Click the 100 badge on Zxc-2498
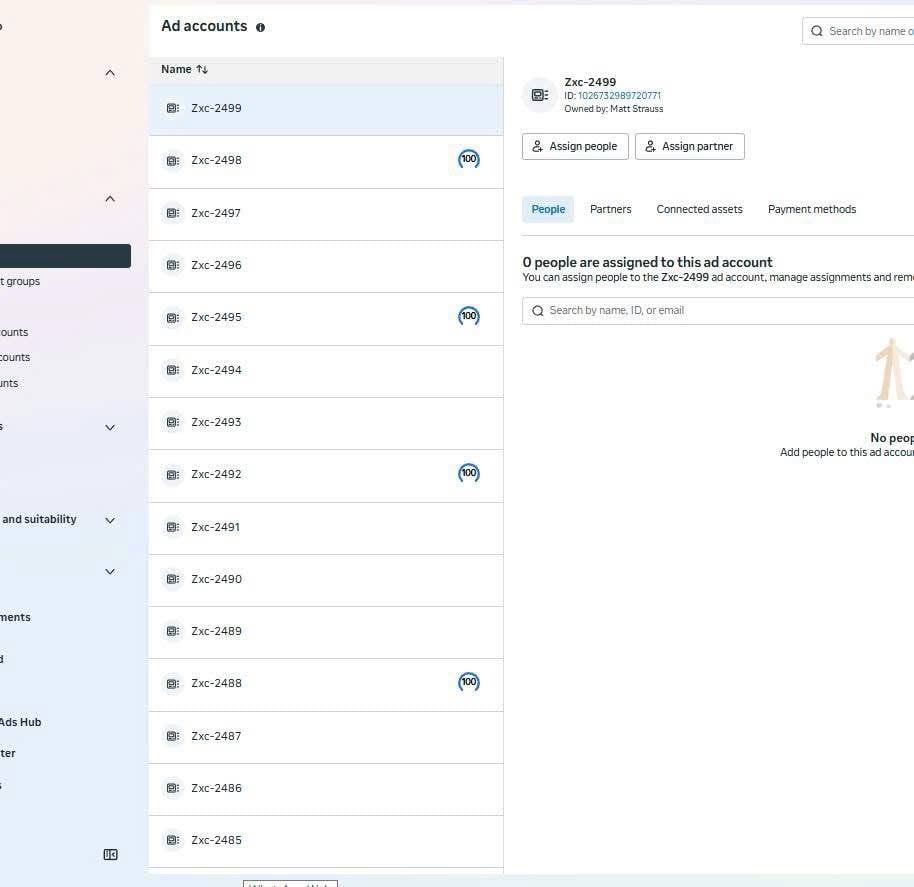Screen dimensions: 914x887 point(469,159)
